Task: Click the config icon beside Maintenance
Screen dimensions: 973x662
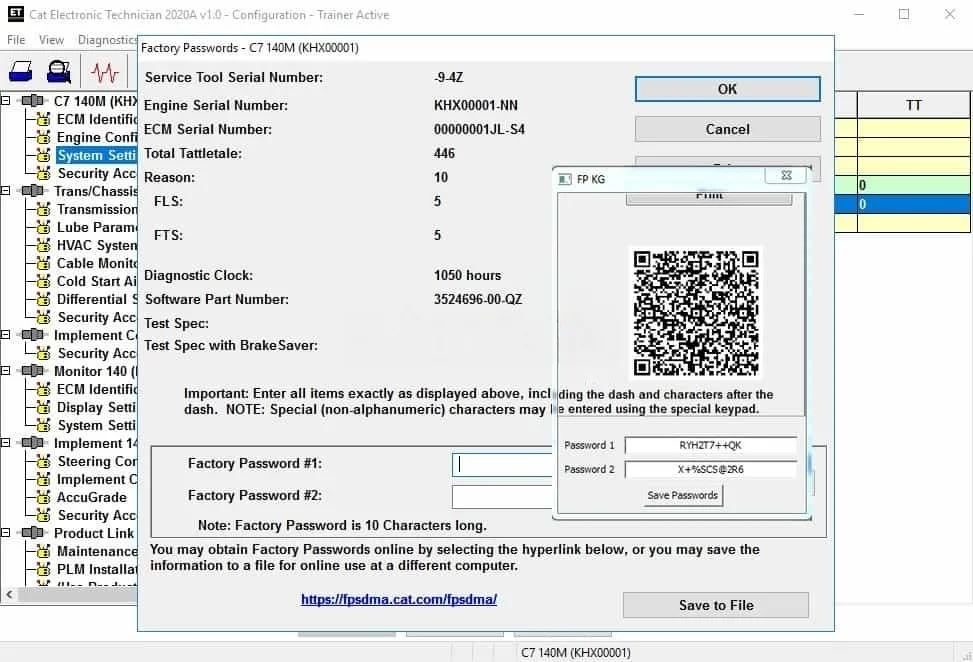Action: pos(43,551)
